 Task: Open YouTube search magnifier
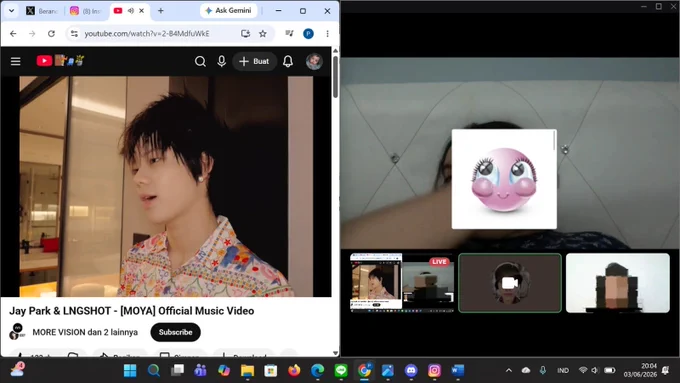click(x=200, y=61)
